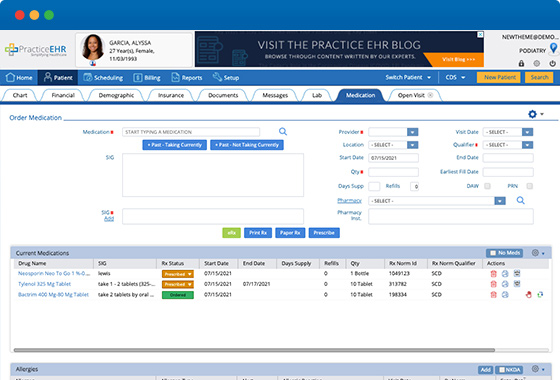
Task: Click Alyssa Garcia's patient photo
Action: [x=92, y=47]
